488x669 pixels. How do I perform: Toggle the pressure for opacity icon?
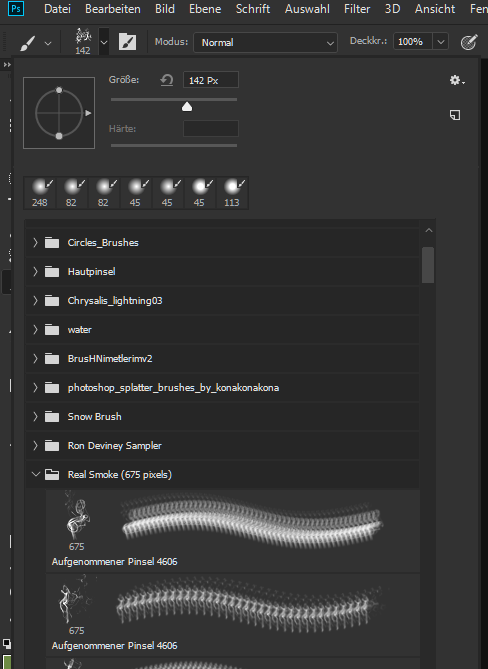coord(469,42)
